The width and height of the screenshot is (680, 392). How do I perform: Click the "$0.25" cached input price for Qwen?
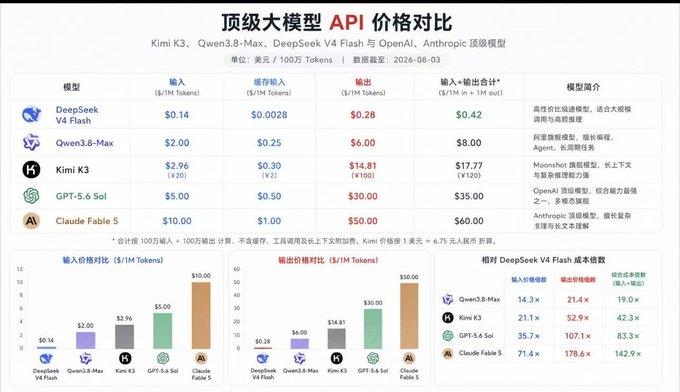269,143
